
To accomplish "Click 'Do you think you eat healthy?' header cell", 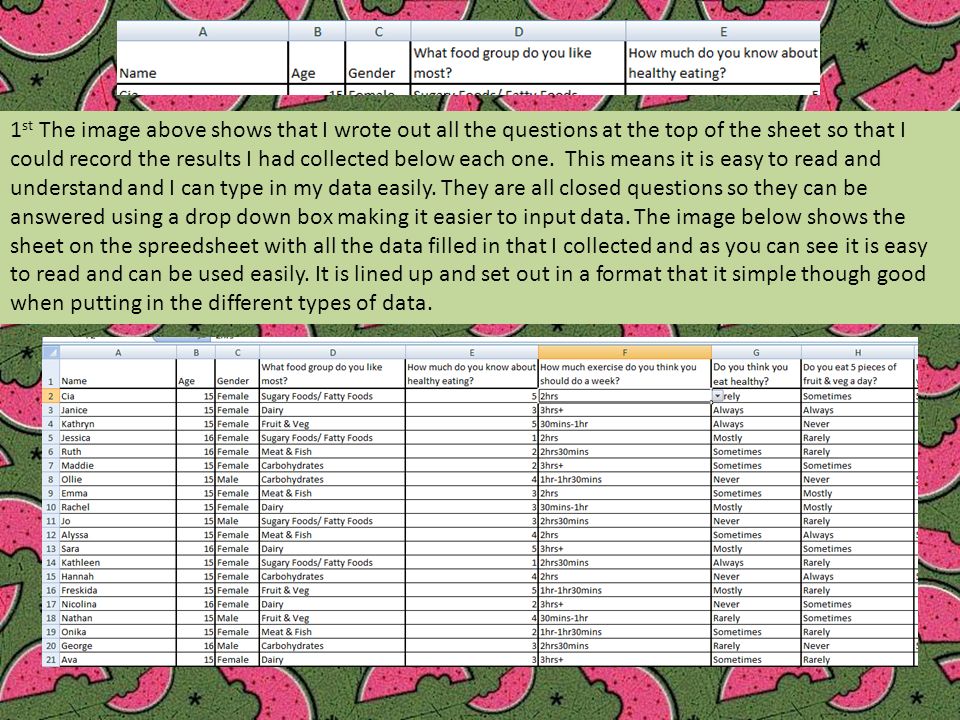I will pyautogui.click(x=756, y=374).
